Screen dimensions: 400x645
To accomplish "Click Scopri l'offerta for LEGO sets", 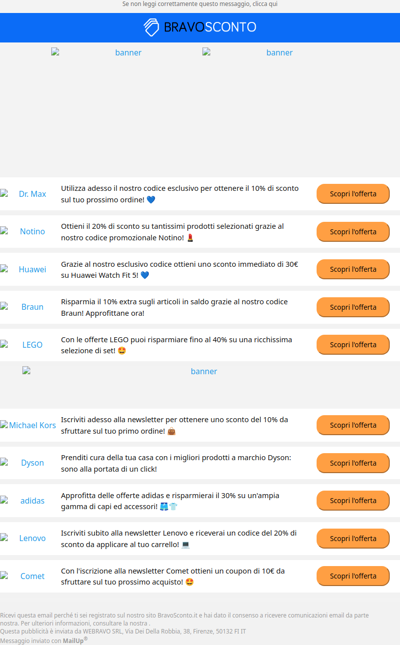I will coord(353,345).
